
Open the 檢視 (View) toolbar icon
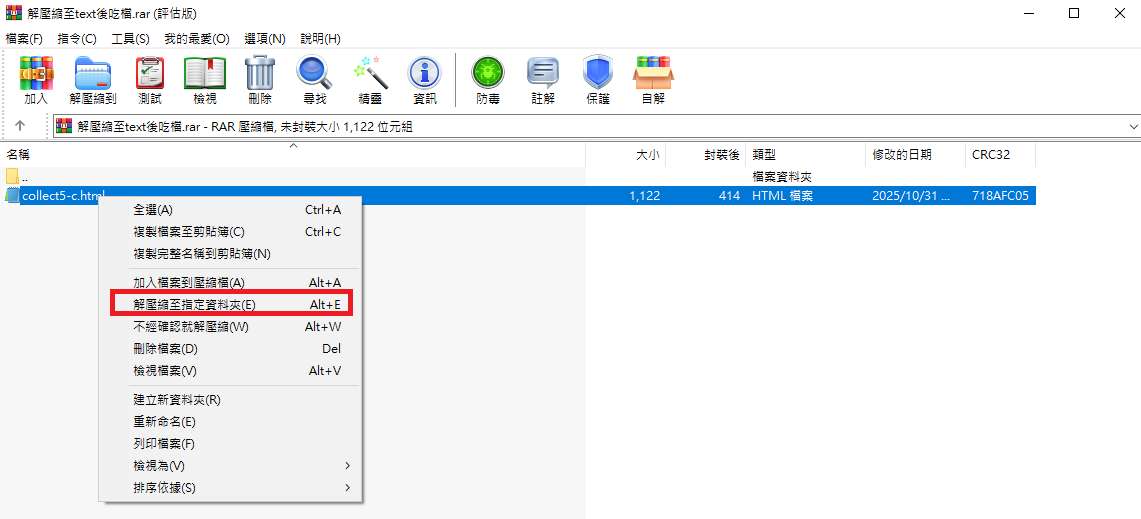coord(204,80)
